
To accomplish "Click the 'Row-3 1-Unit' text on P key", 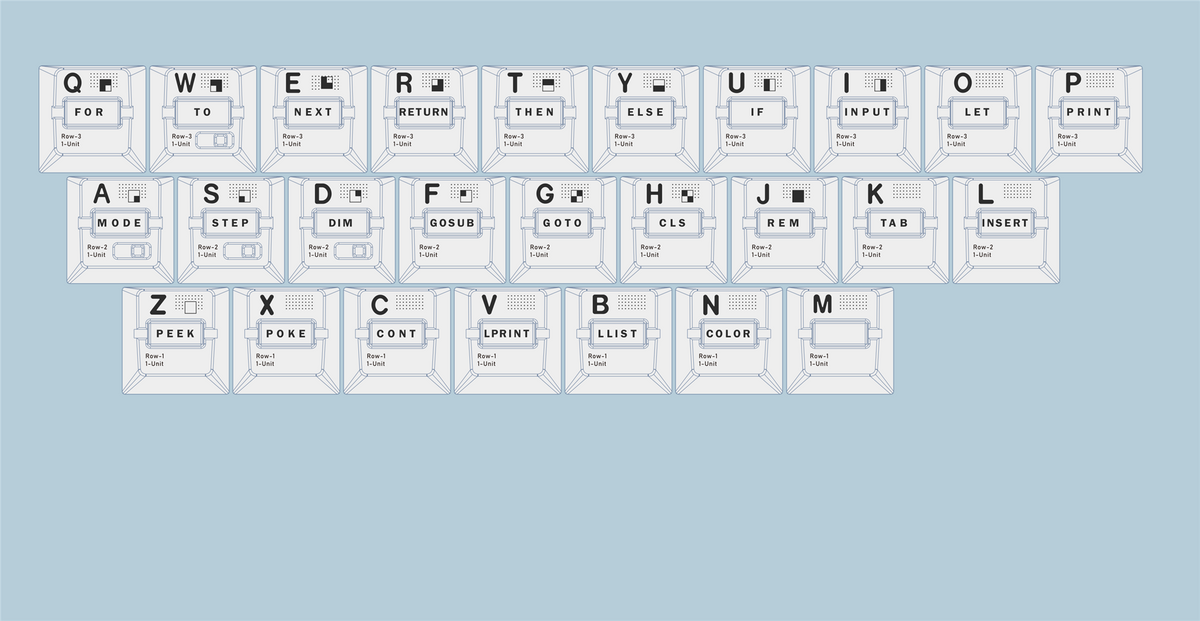I will click(1068, 140).
